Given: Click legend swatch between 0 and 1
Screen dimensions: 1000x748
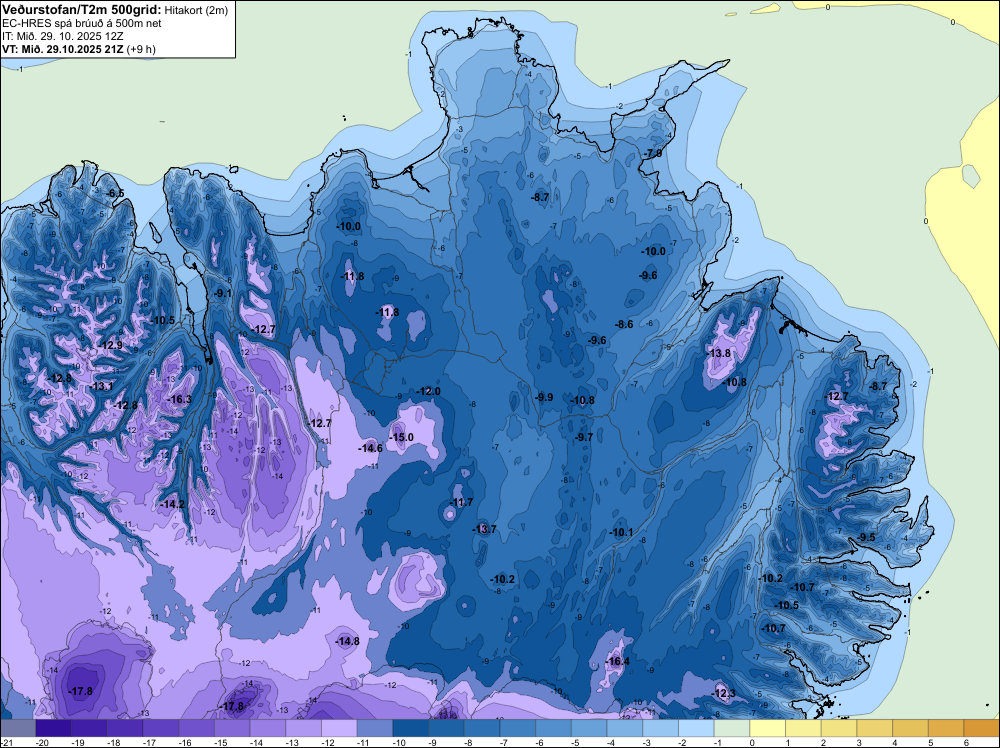Looking at the screenshot, I should 768,728.
